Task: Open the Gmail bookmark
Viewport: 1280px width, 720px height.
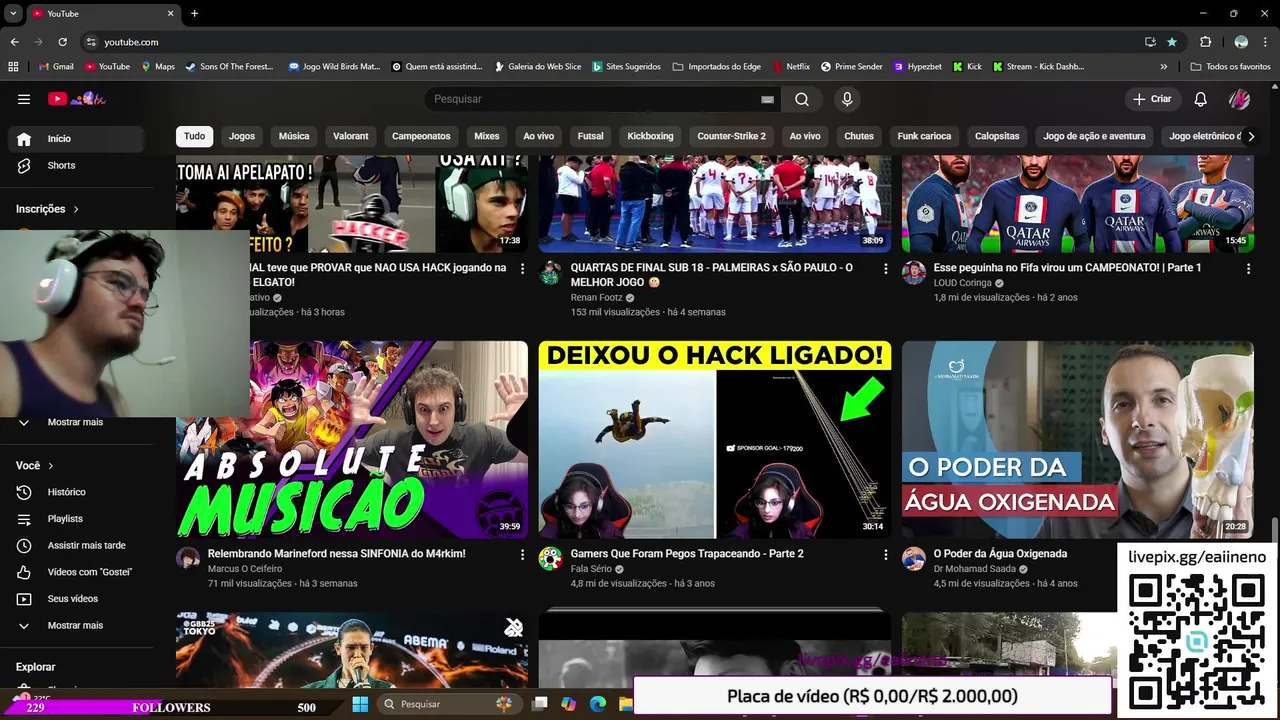Action: click(56, 66)
